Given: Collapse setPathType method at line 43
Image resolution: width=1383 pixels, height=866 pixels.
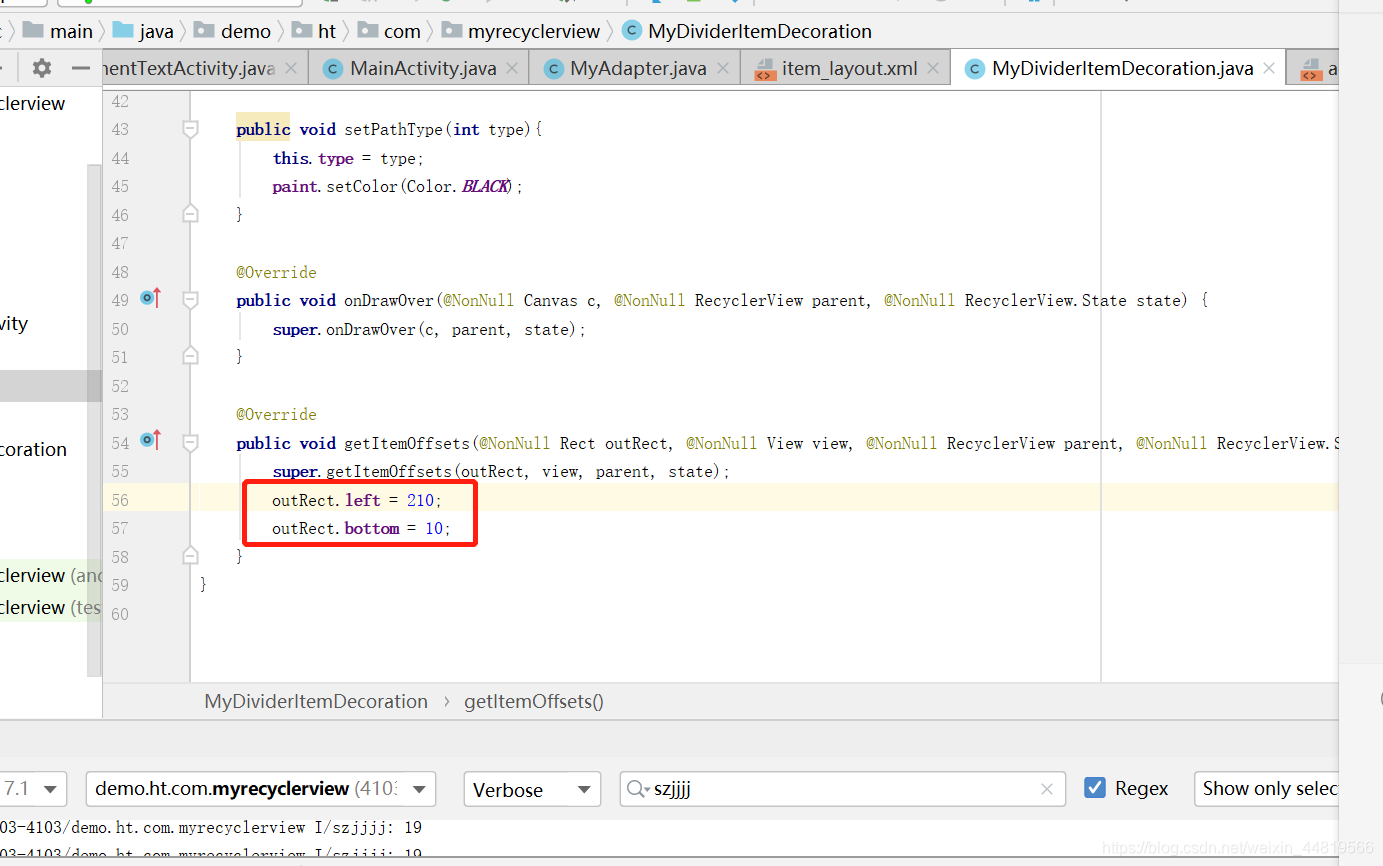Looking at the screenshot, I should pyautogui.click(x=190, y=129).
